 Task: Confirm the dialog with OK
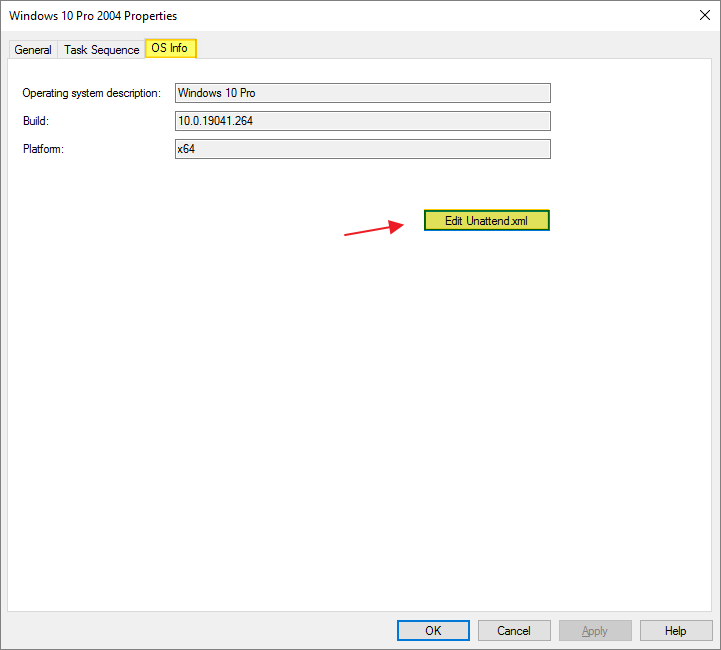tap(433, 631)
